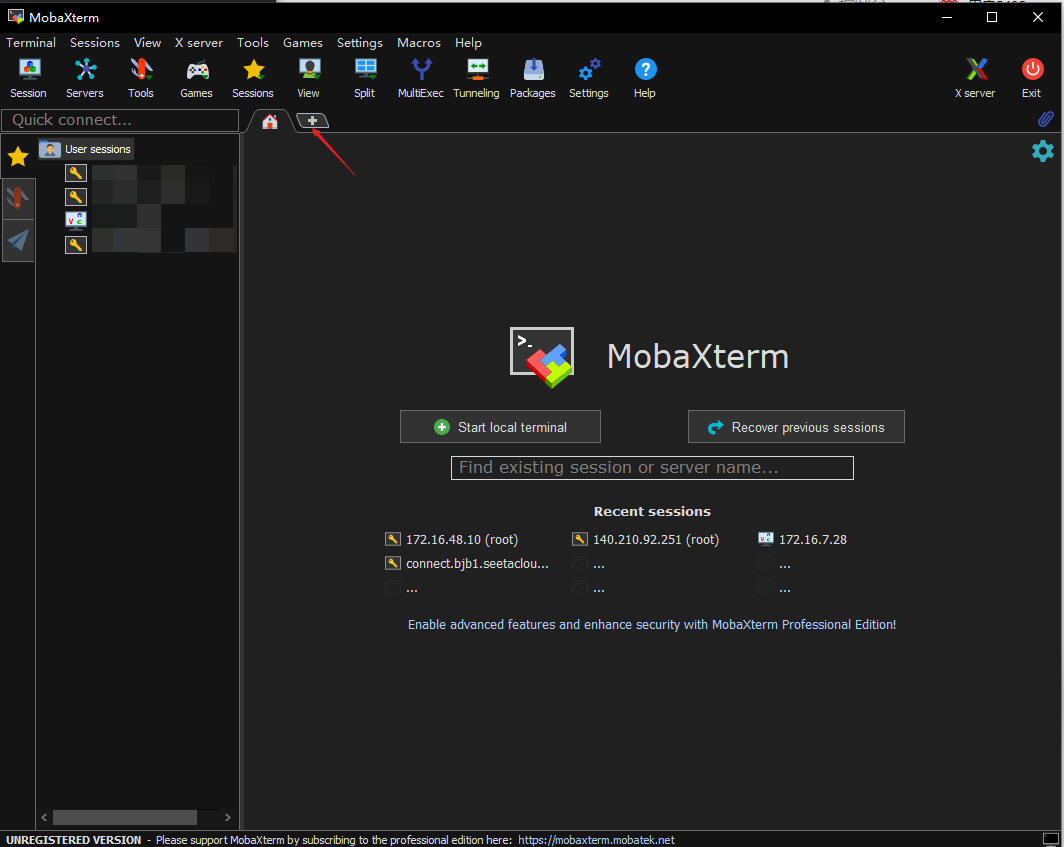Click the Quick connect input field

pyautogui.click(x=120, y=120)
